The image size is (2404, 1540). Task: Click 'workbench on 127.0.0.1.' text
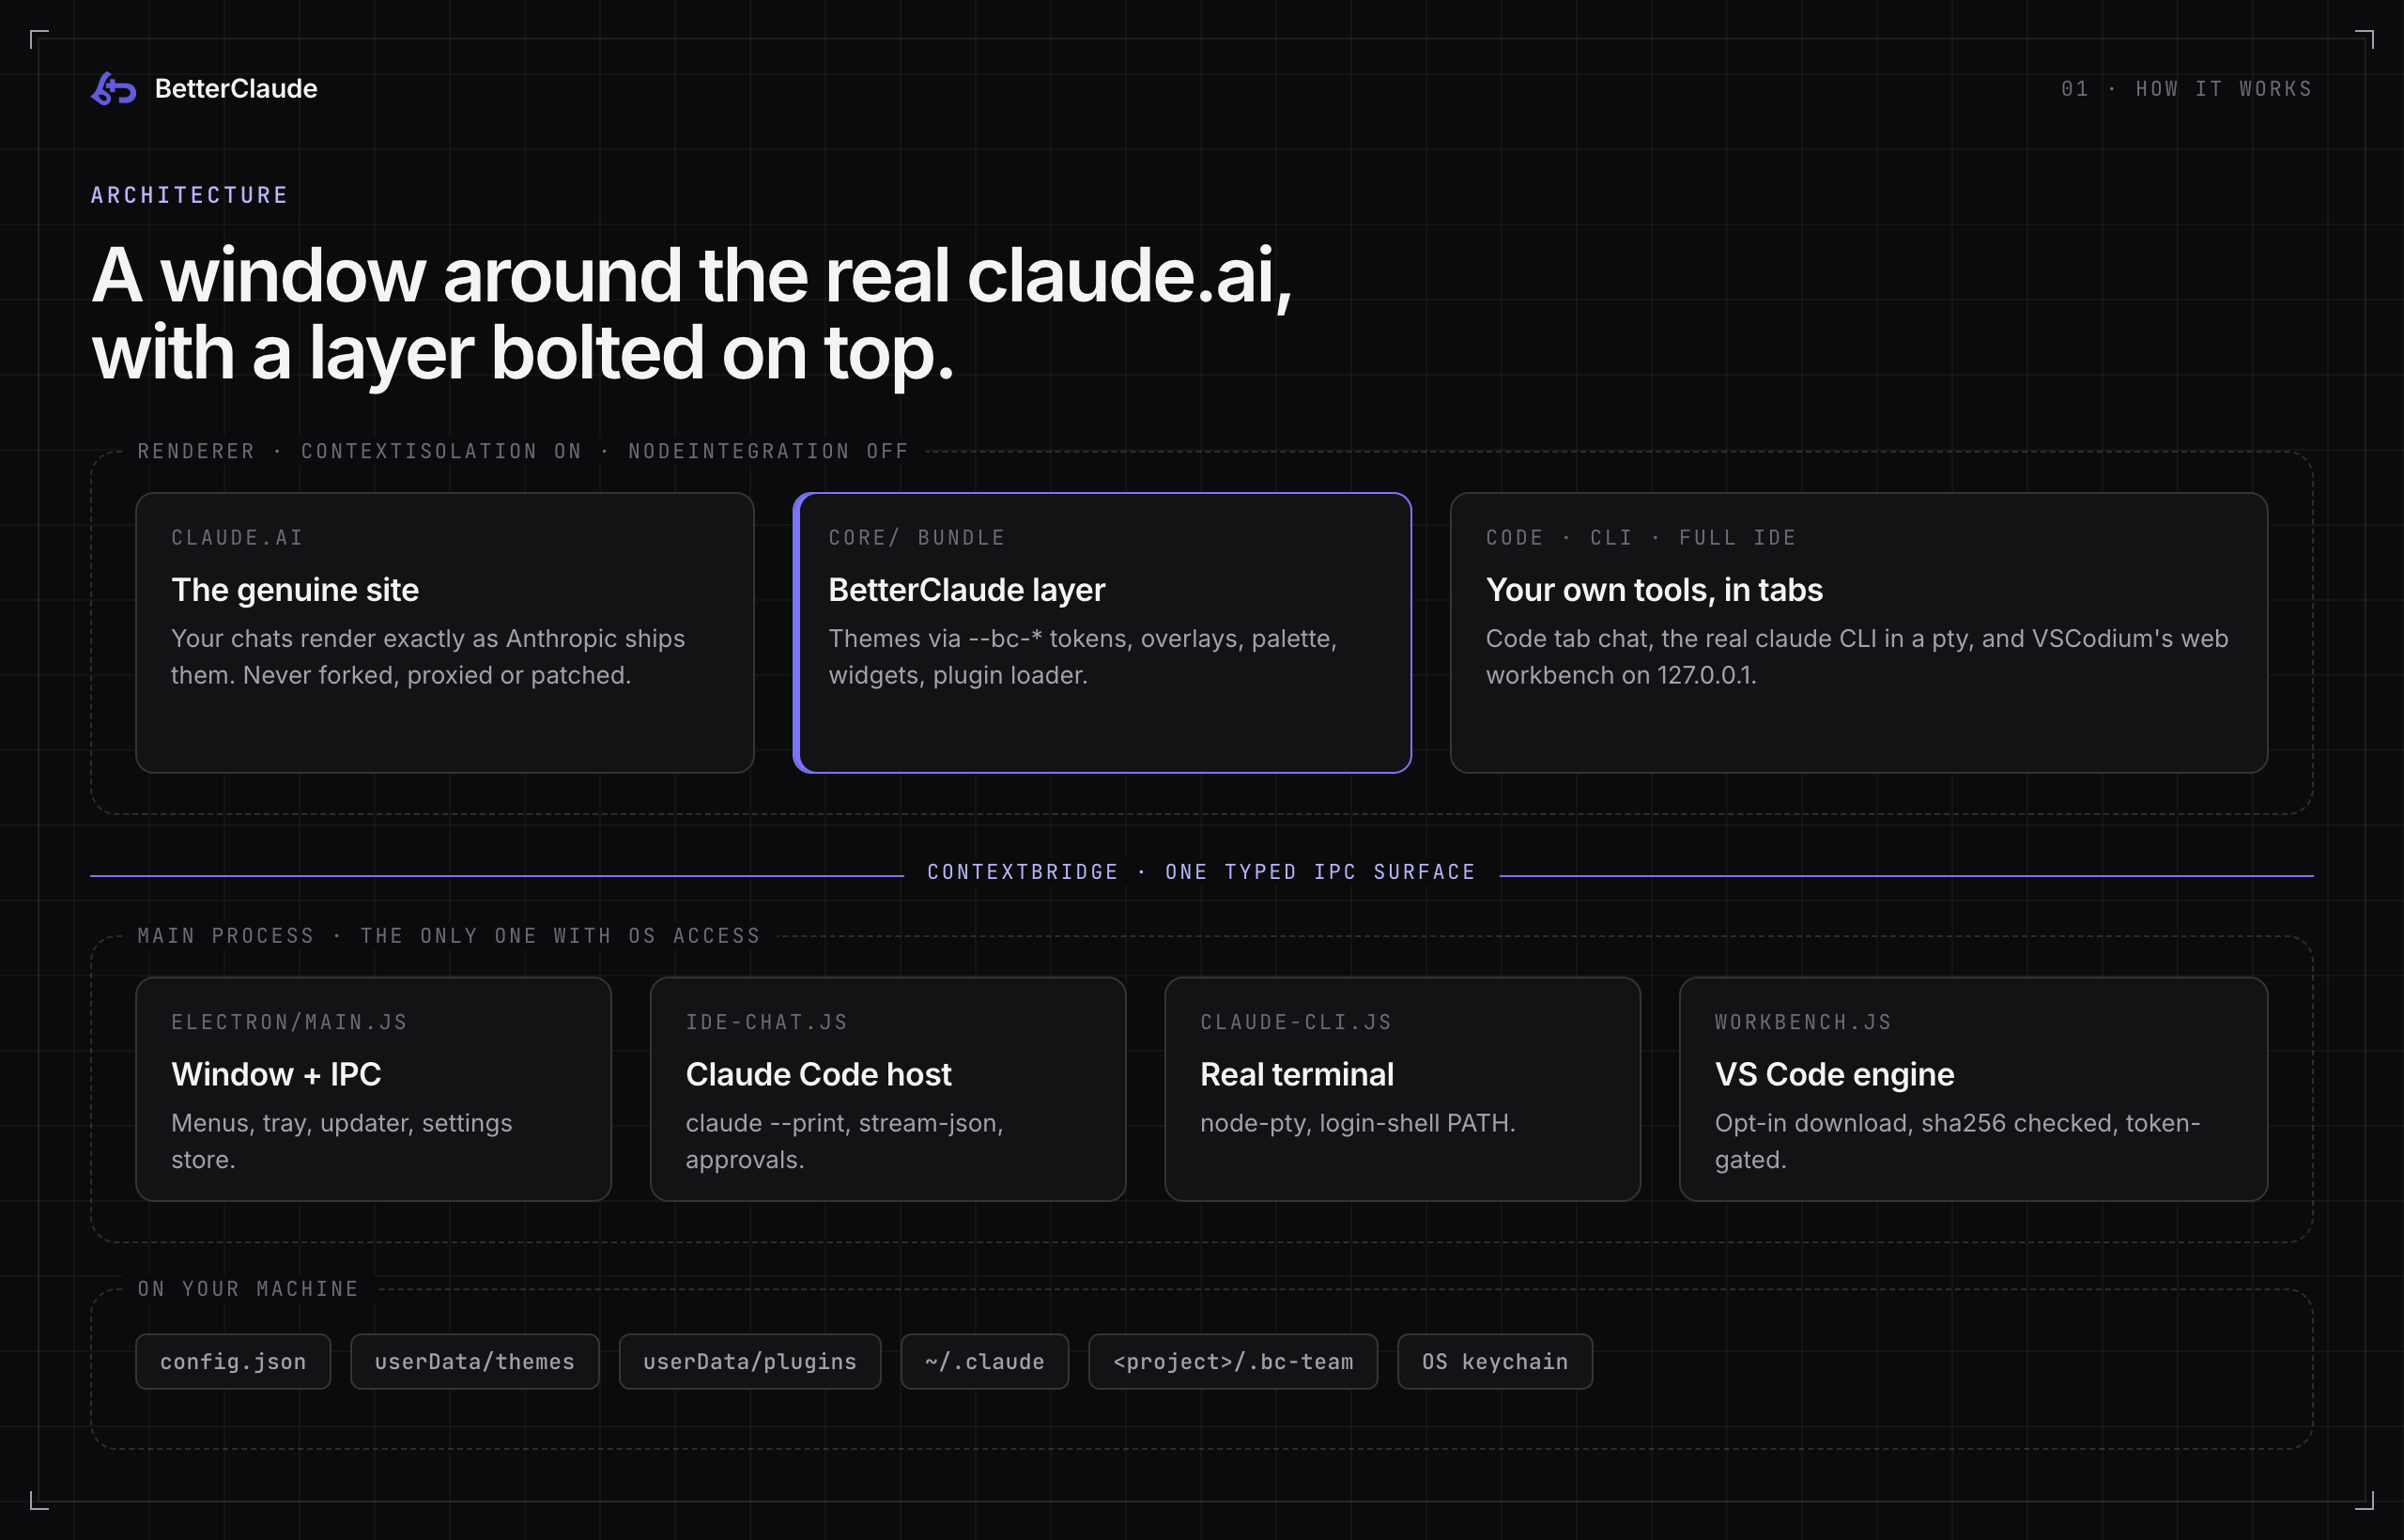[1621, 675]
